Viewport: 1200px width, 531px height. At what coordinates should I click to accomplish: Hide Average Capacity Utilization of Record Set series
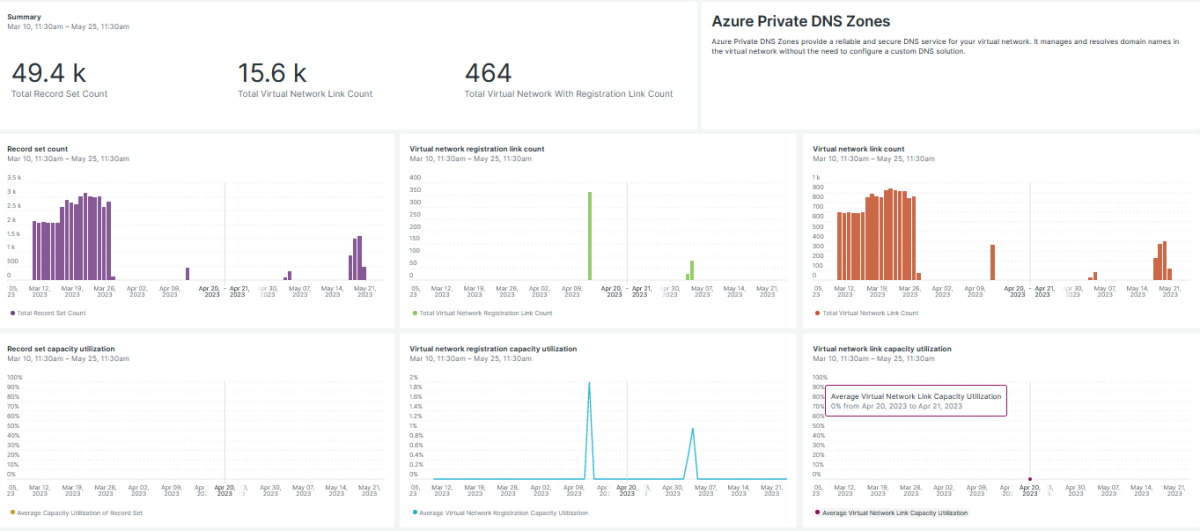pyautogui.click(x=79, y=513)
